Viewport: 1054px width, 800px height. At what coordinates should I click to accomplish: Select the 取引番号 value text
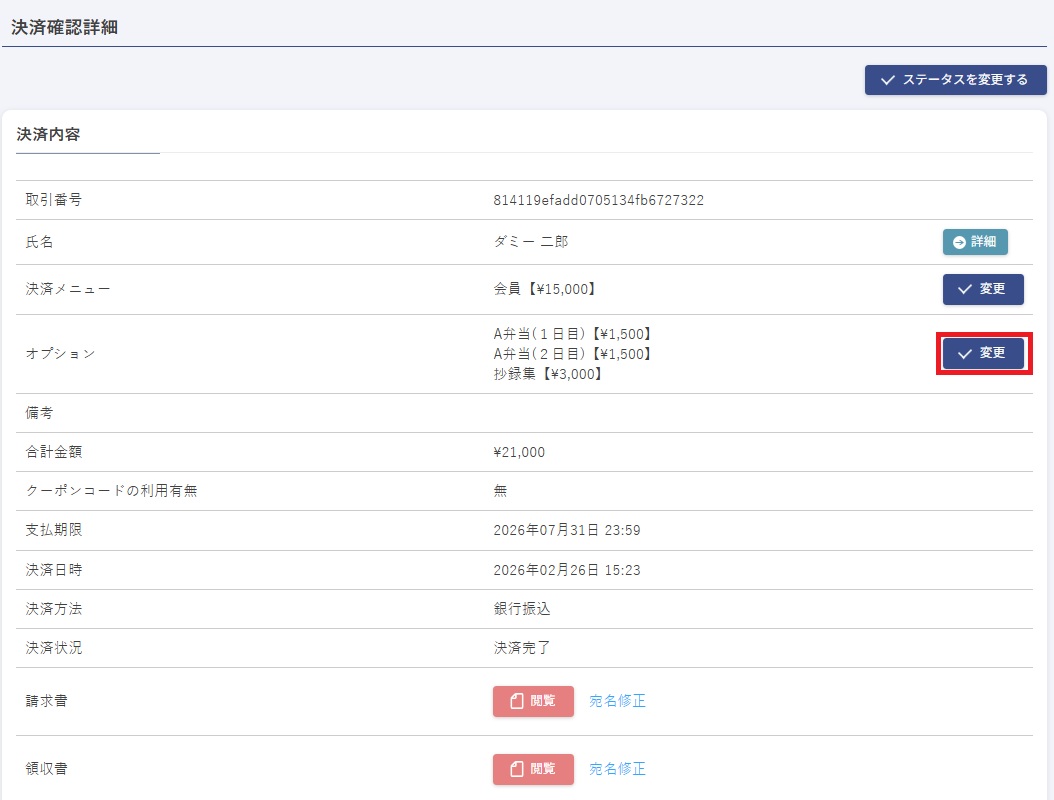coord(598,200)
